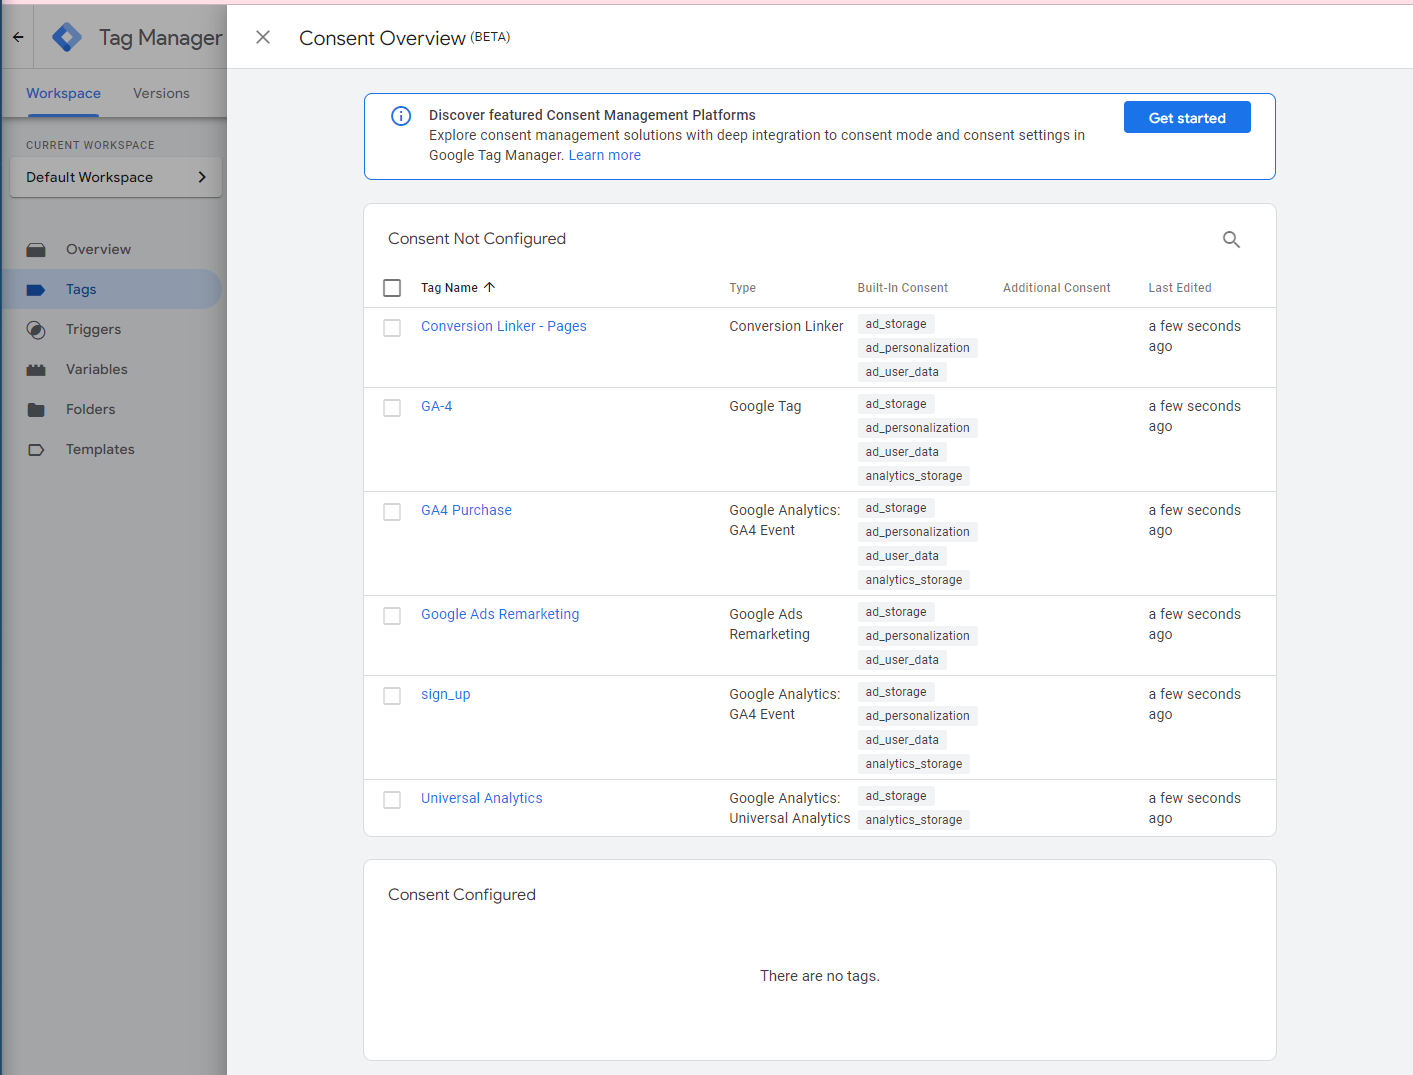The image size is (1413, 1075).
Task: Click the Templates sidebar icon
Action: pyautogui.click(x=36, y=449)
